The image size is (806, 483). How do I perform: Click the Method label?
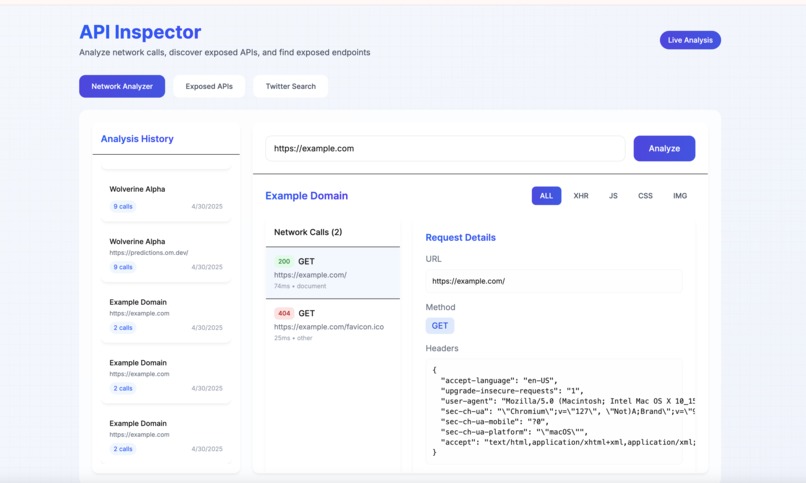click(x=441, y=307)
